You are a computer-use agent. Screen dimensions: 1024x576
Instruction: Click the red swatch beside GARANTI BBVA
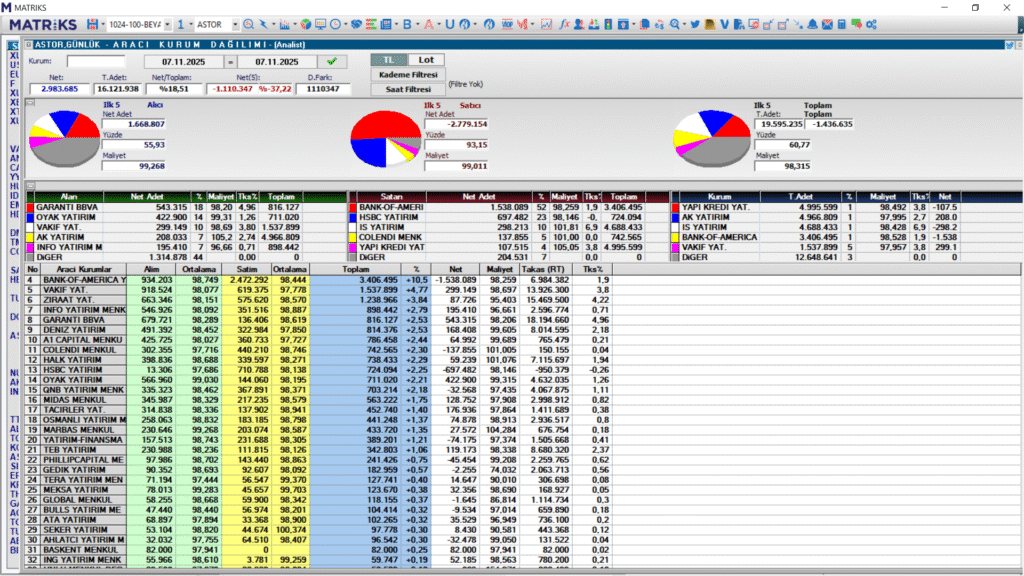[x=30, y=207]
